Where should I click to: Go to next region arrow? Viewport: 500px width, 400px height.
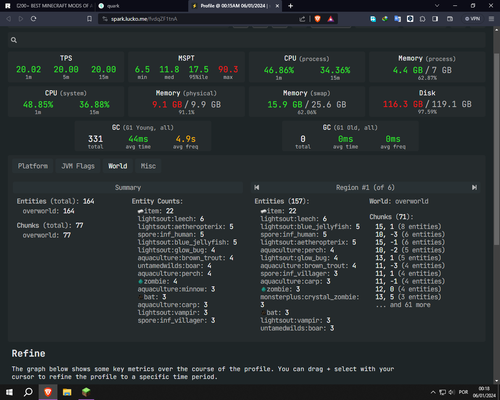coord(474,188)
